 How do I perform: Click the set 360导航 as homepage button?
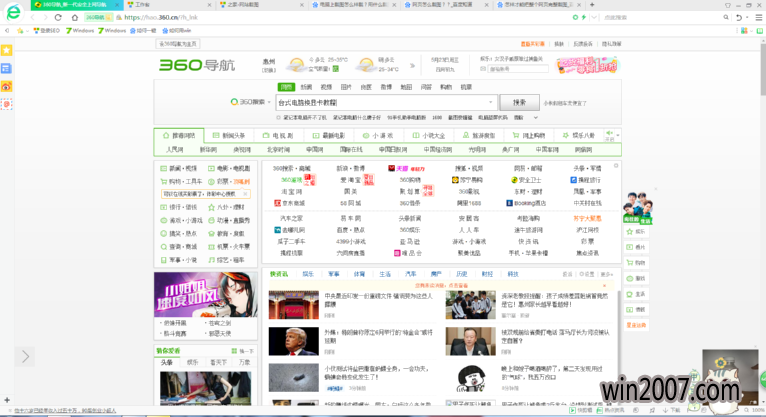pyautogui.click(x=178, y=44)
